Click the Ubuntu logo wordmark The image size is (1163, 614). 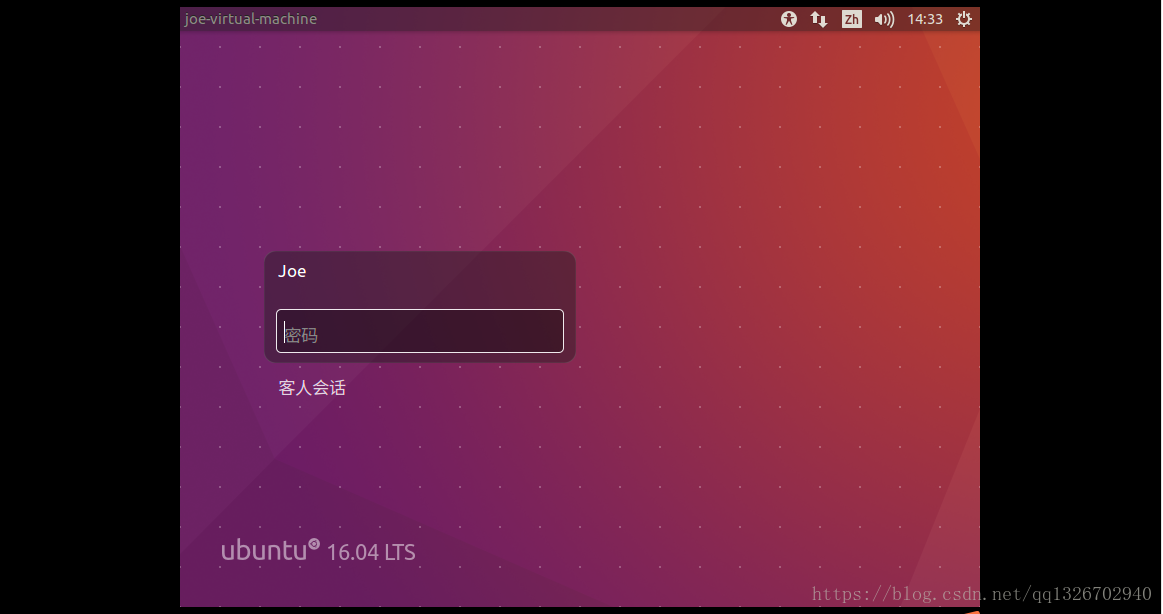click(x=263, y=550)
